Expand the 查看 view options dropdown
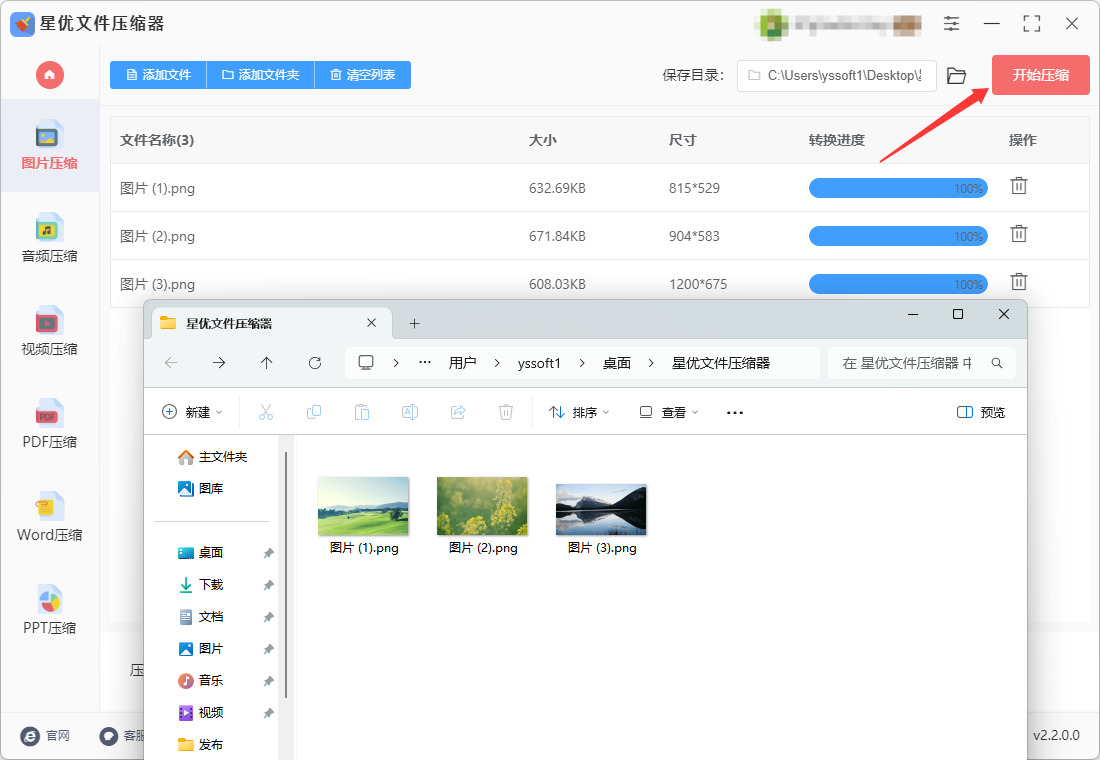This screenshot has height=760, width=1100. pos(669,412)
